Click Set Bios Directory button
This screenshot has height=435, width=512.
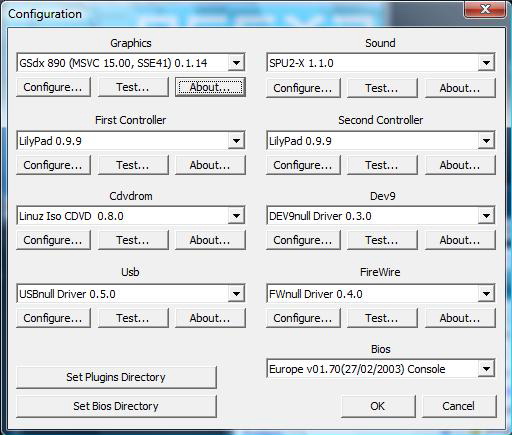tap(116, 406)
